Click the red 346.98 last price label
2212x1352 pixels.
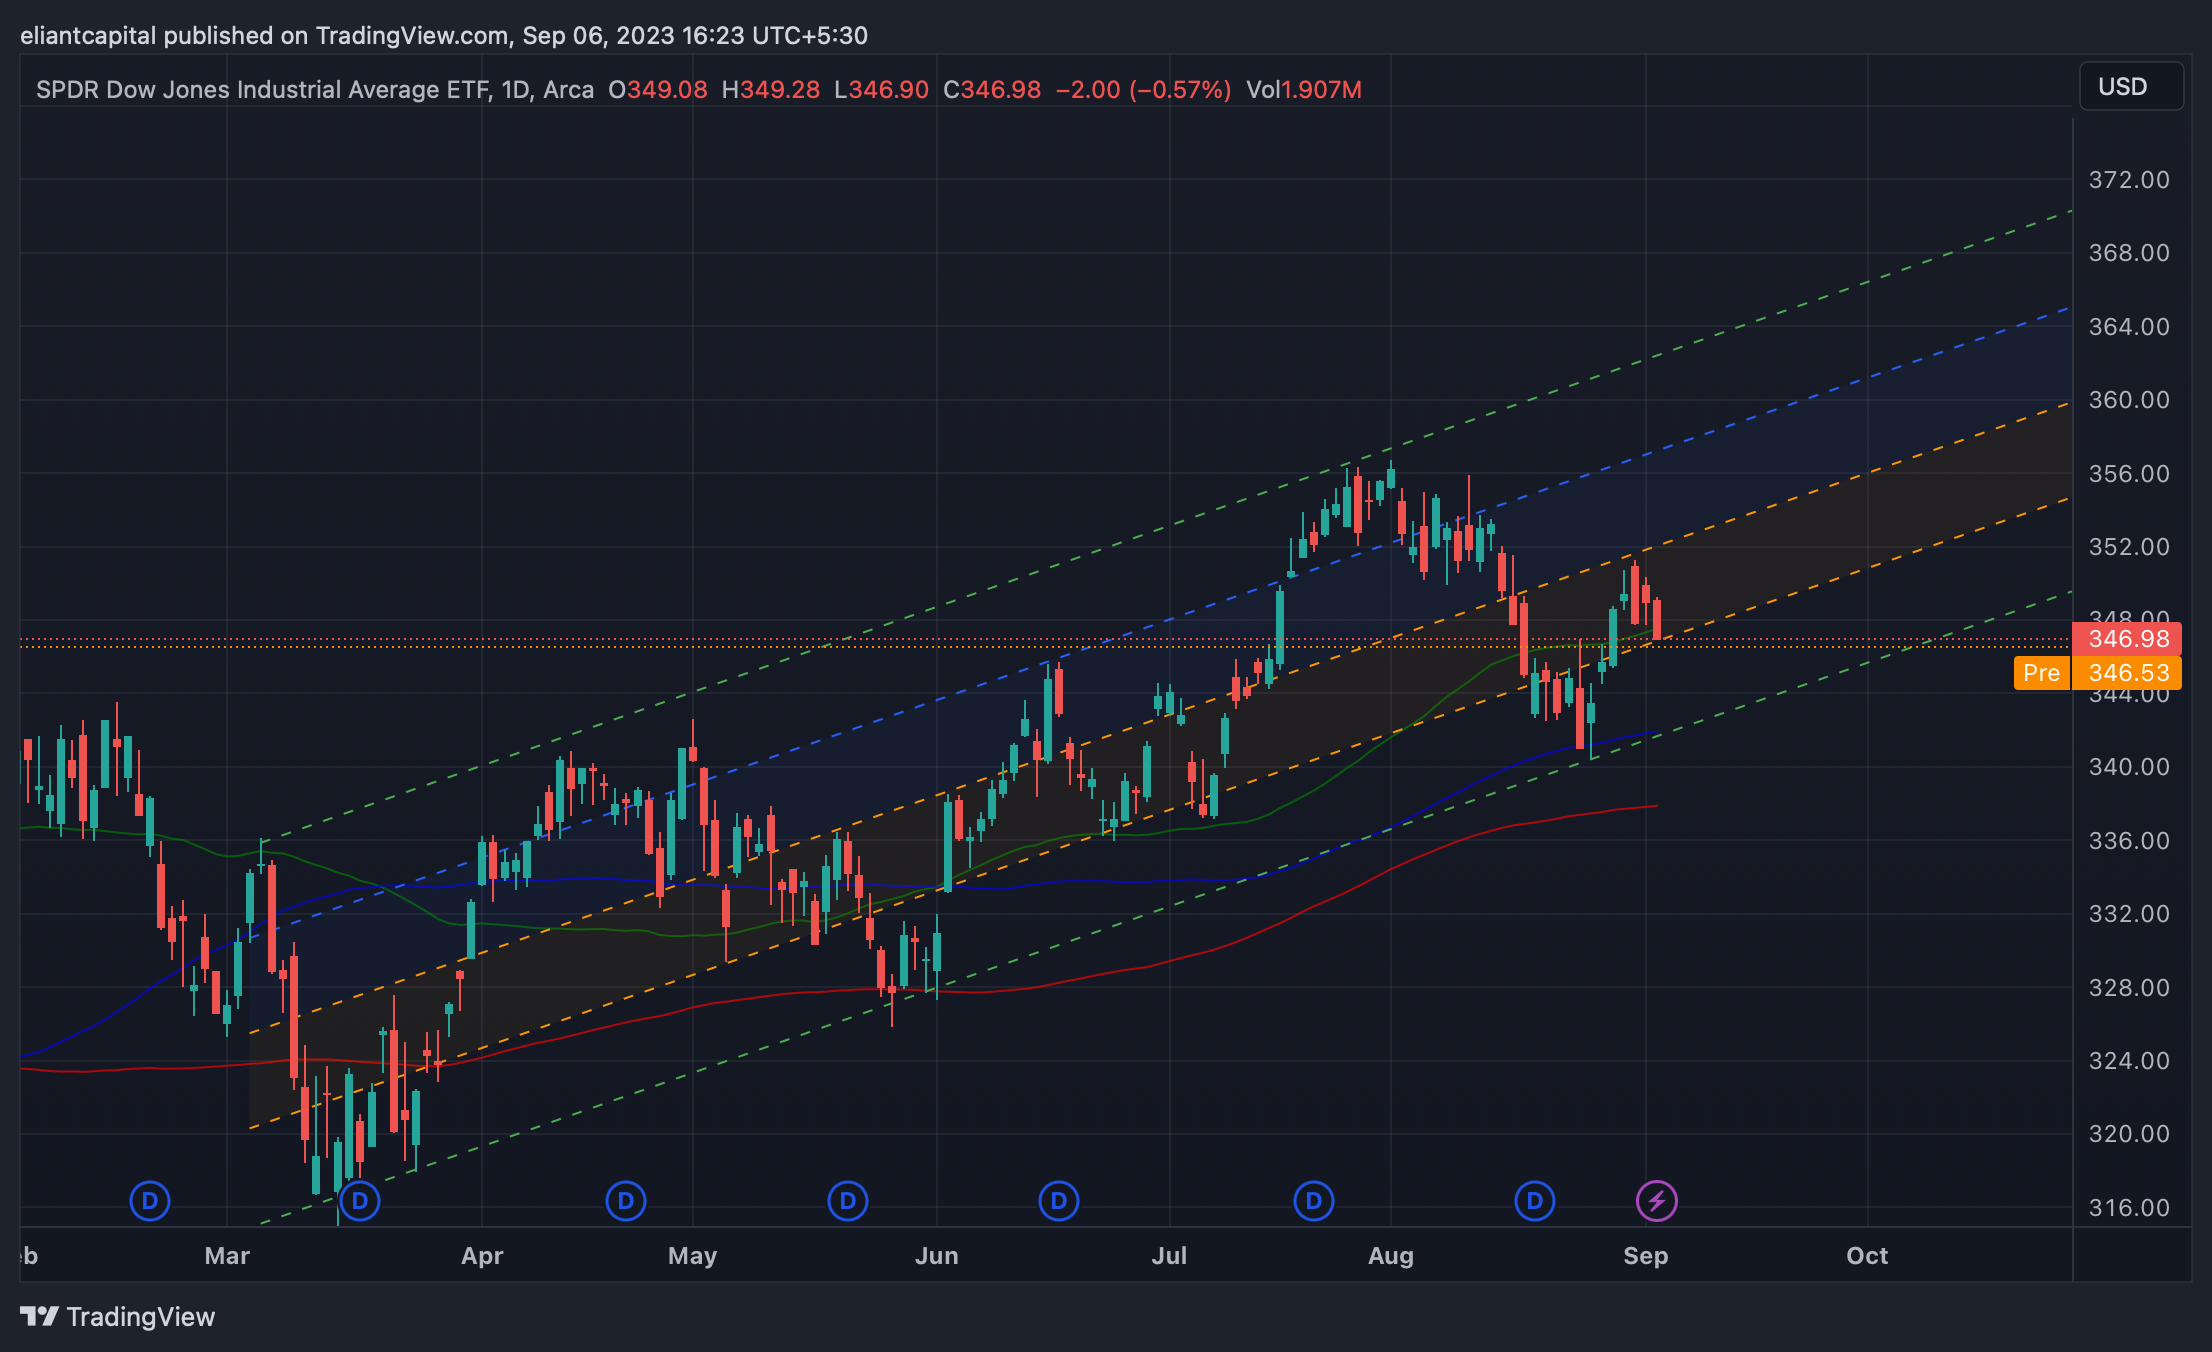(x=2127, y=638)
